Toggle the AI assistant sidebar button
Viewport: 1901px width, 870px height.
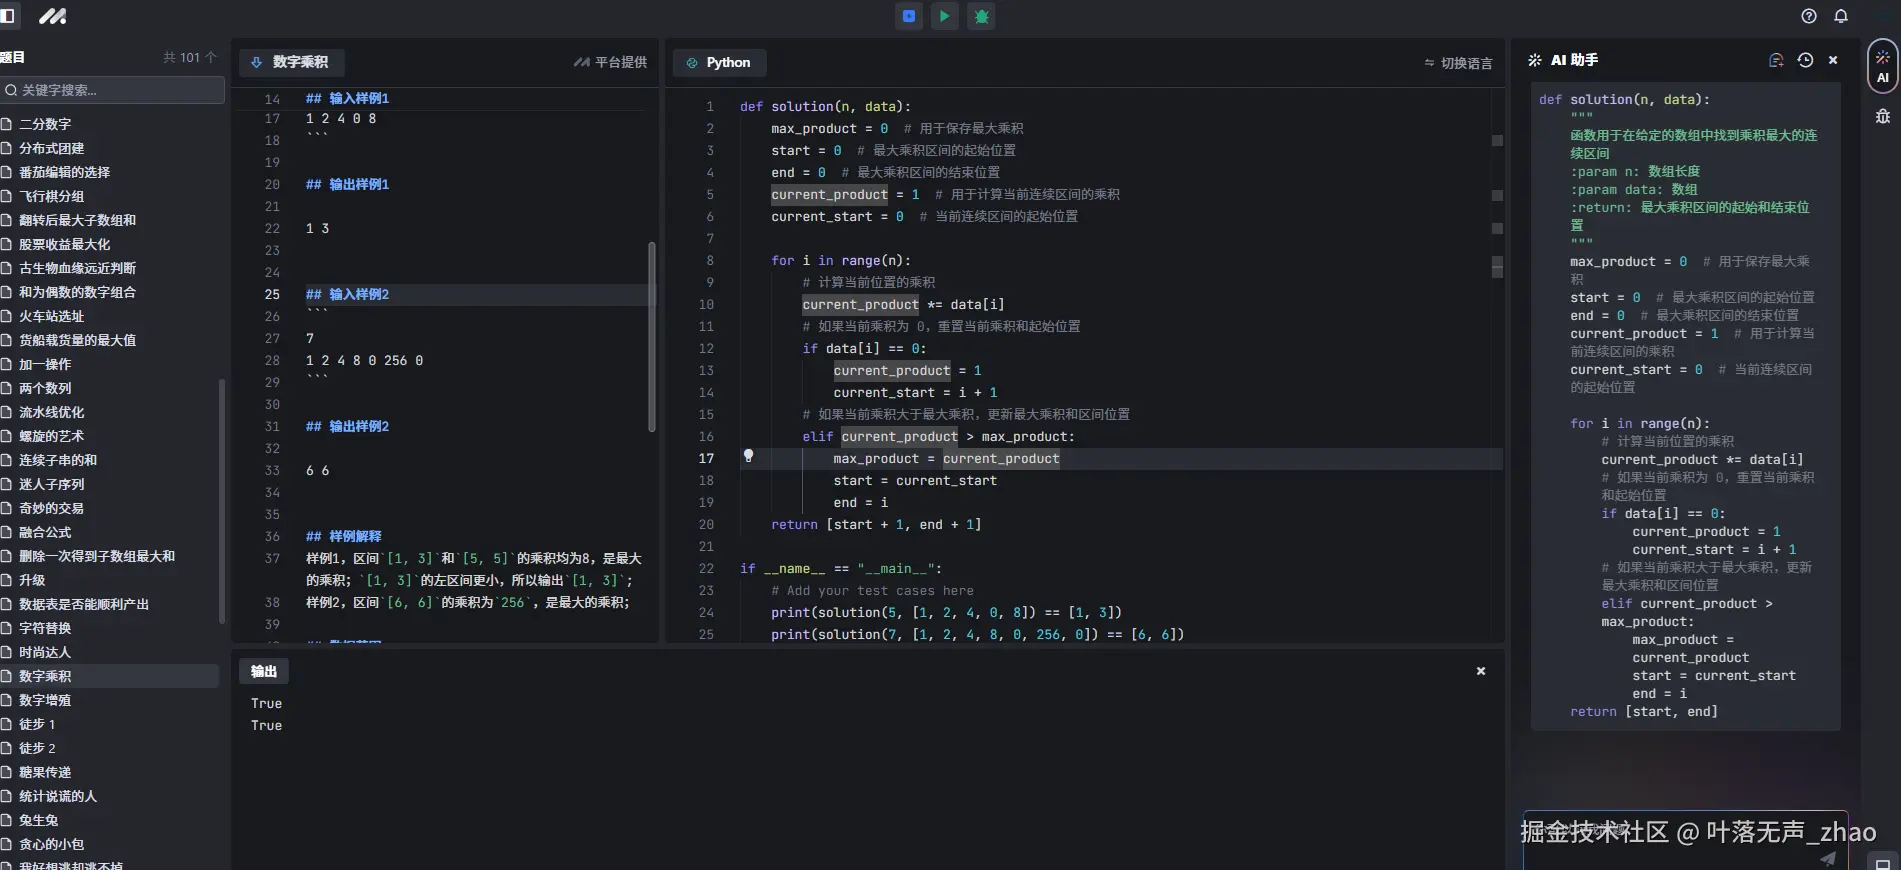pos(1882,66)
